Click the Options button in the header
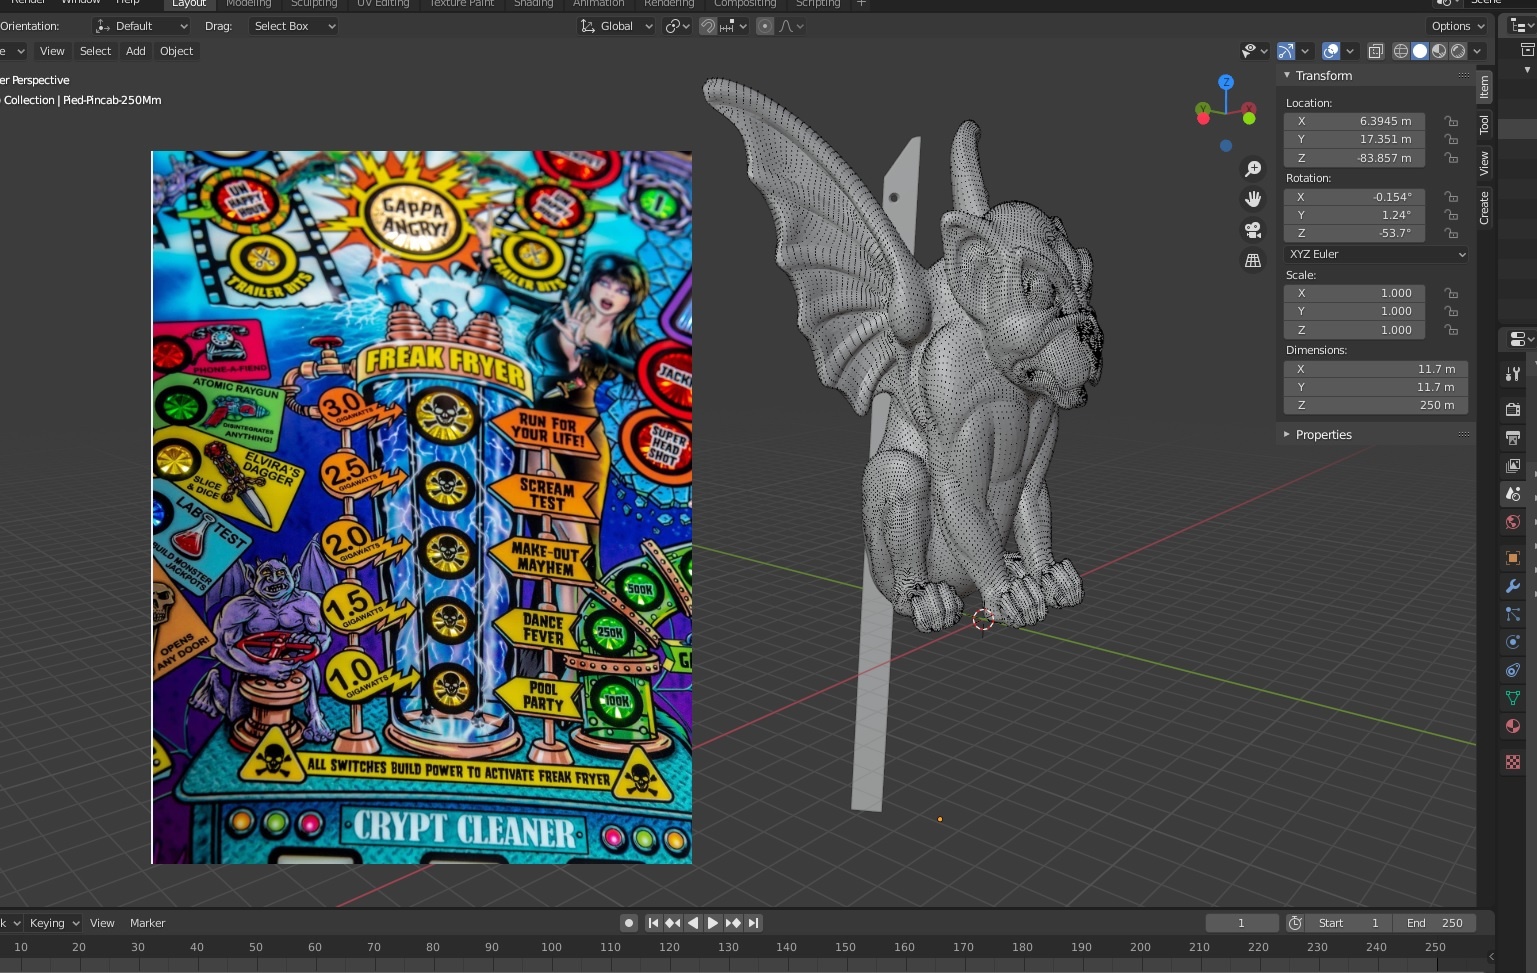Viewport: 1537px width, 973px height. (x=1457, y=26)
